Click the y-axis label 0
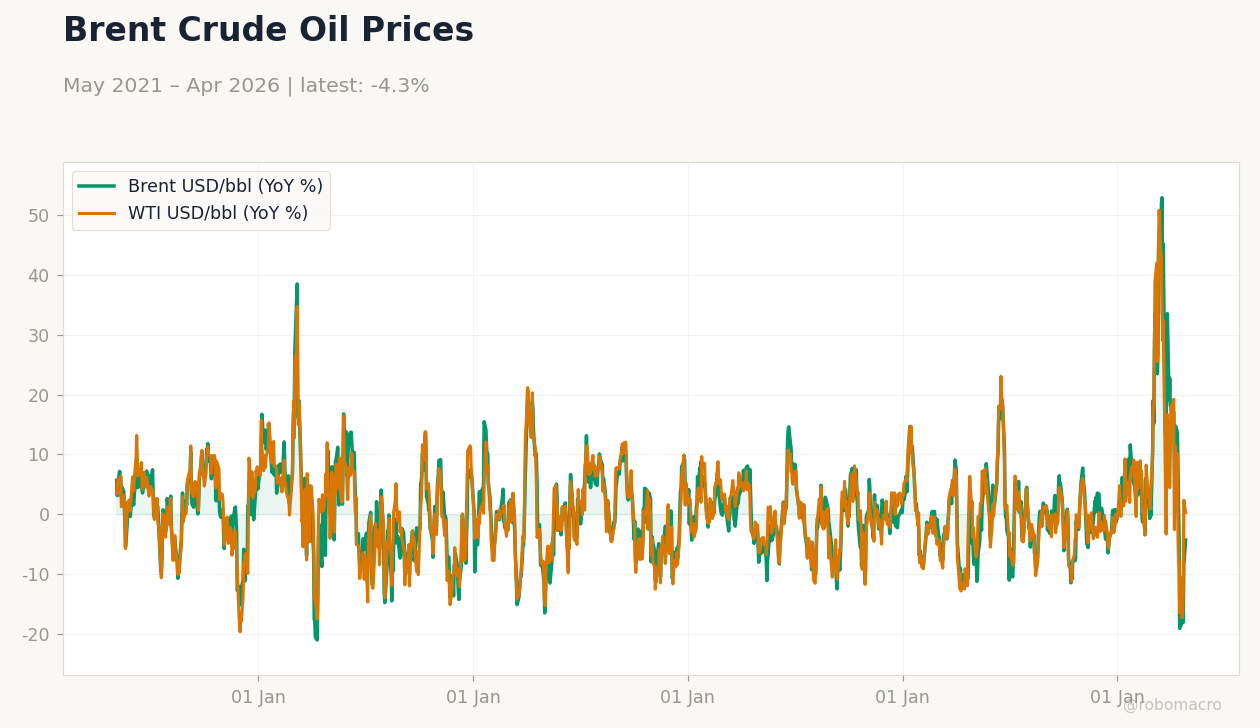Viewport: 1260px width, 728px height. [44, 515]
